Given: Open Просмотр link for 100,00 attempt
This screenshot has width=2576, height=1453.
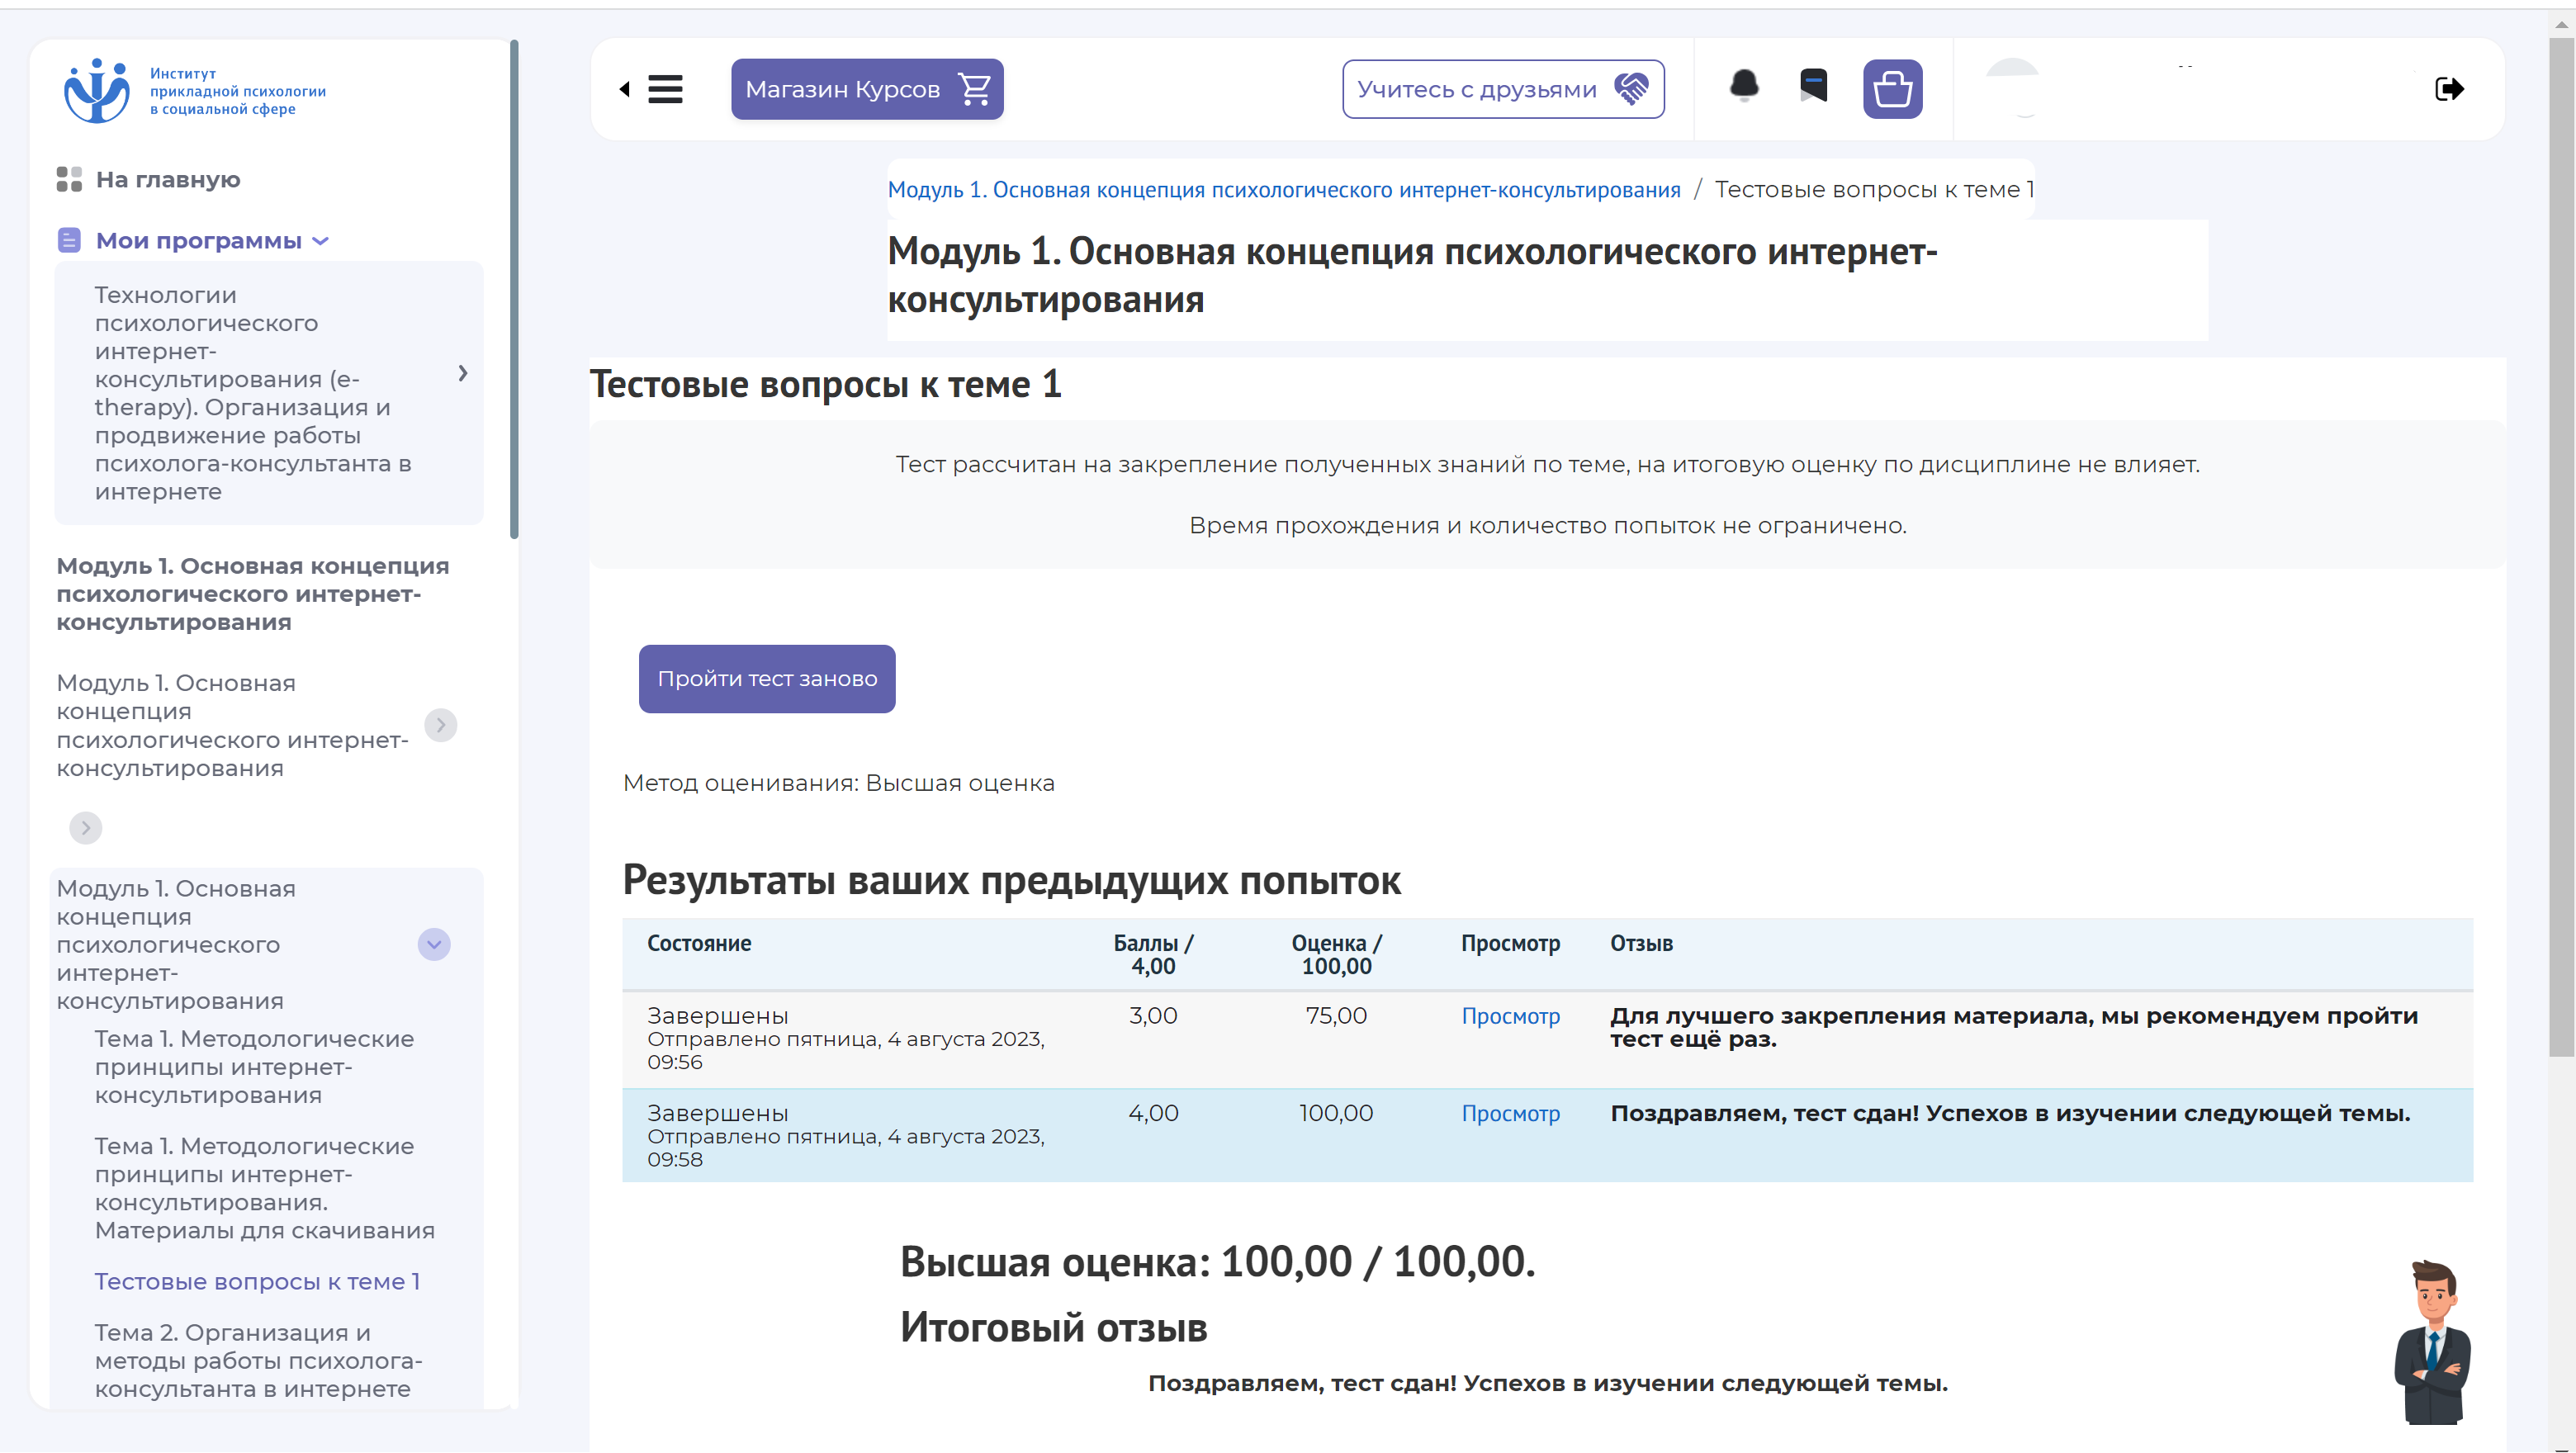Looking at the screenshot, I should (1510, 1113).
